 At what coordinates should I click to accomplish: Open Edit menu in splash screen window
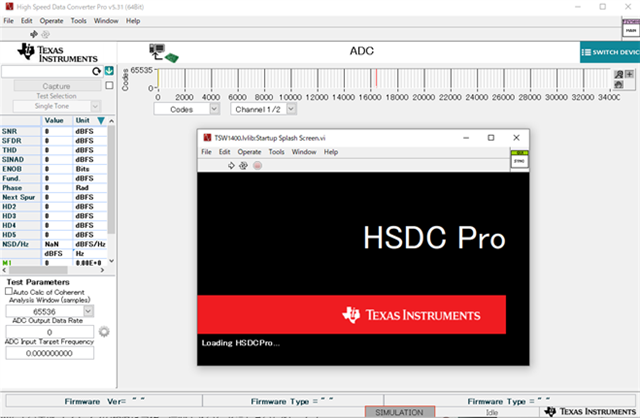[224, 152]
